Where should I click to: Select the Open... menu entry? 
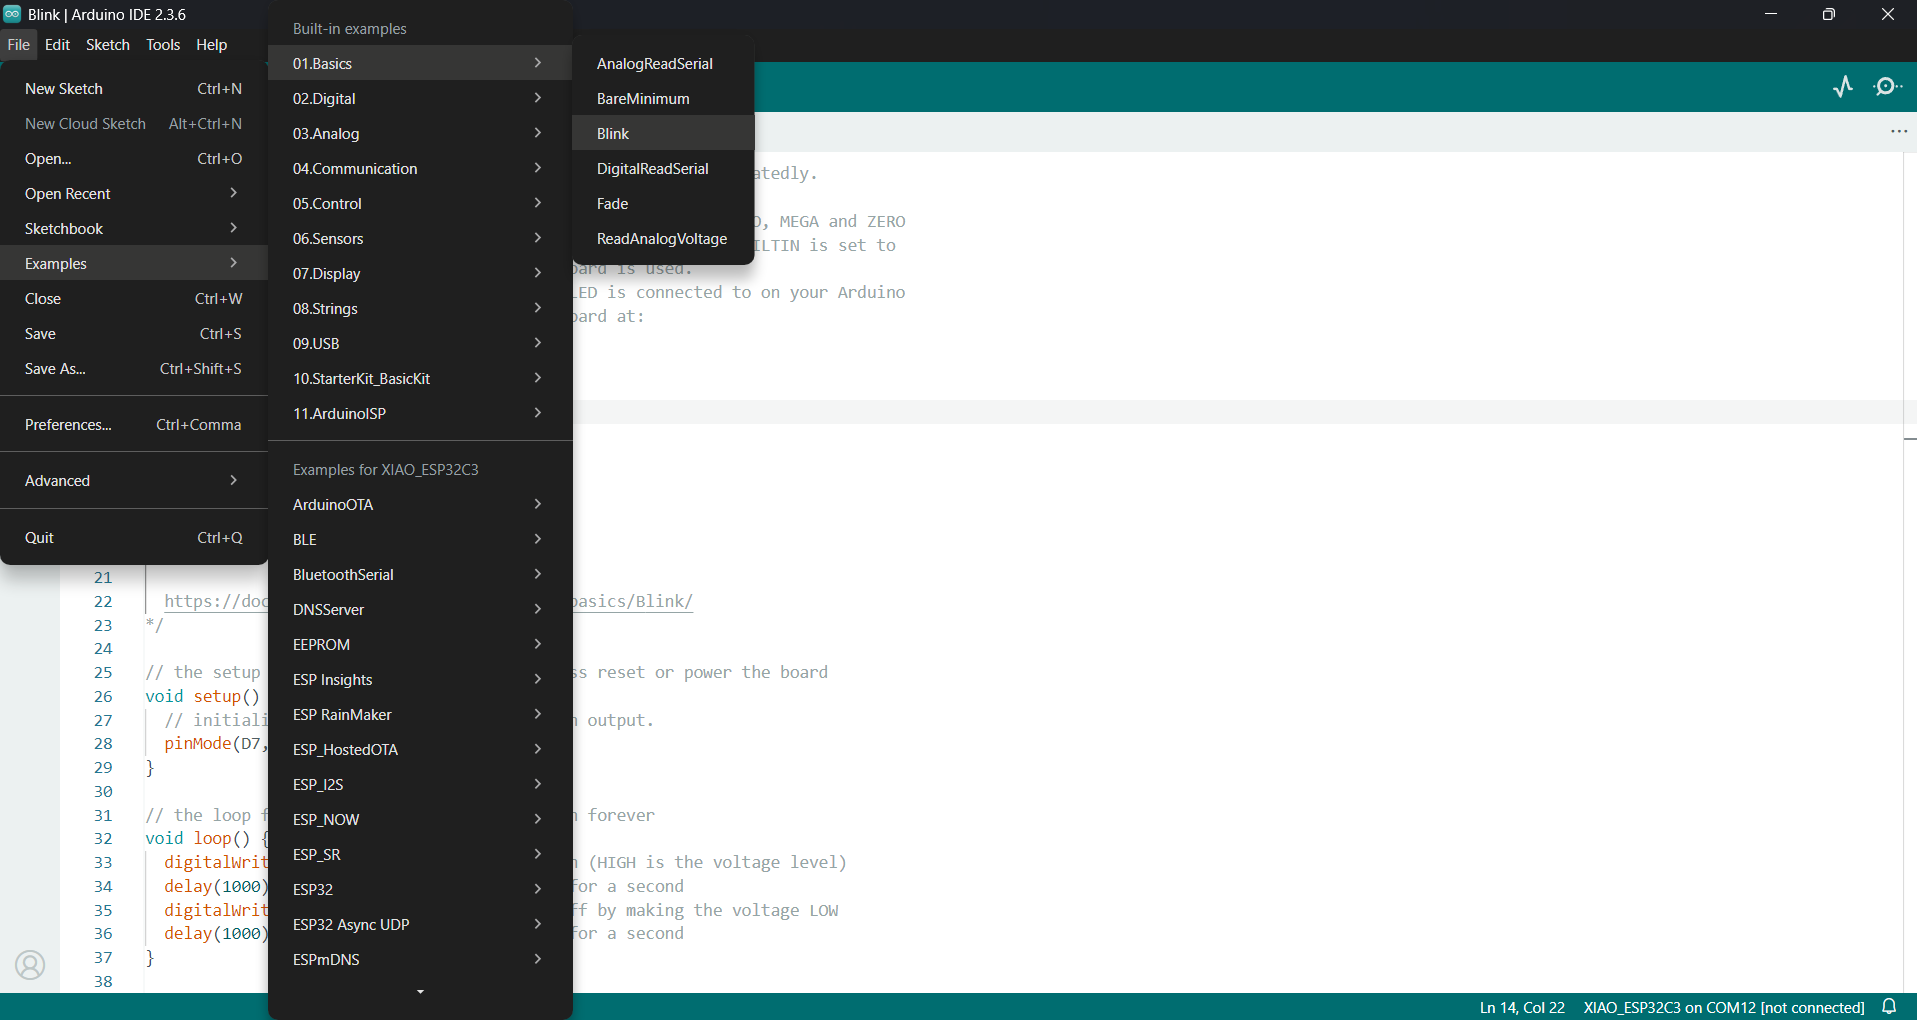pyautogui.click(x=134, y=159)
